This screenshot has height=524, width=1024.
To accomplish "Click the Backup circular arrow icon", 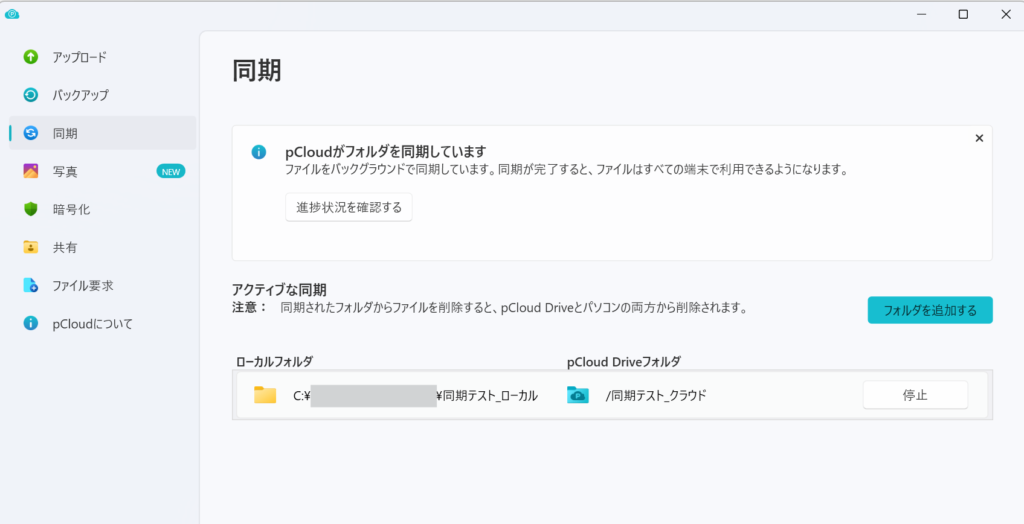I will (x=31, y=95).
